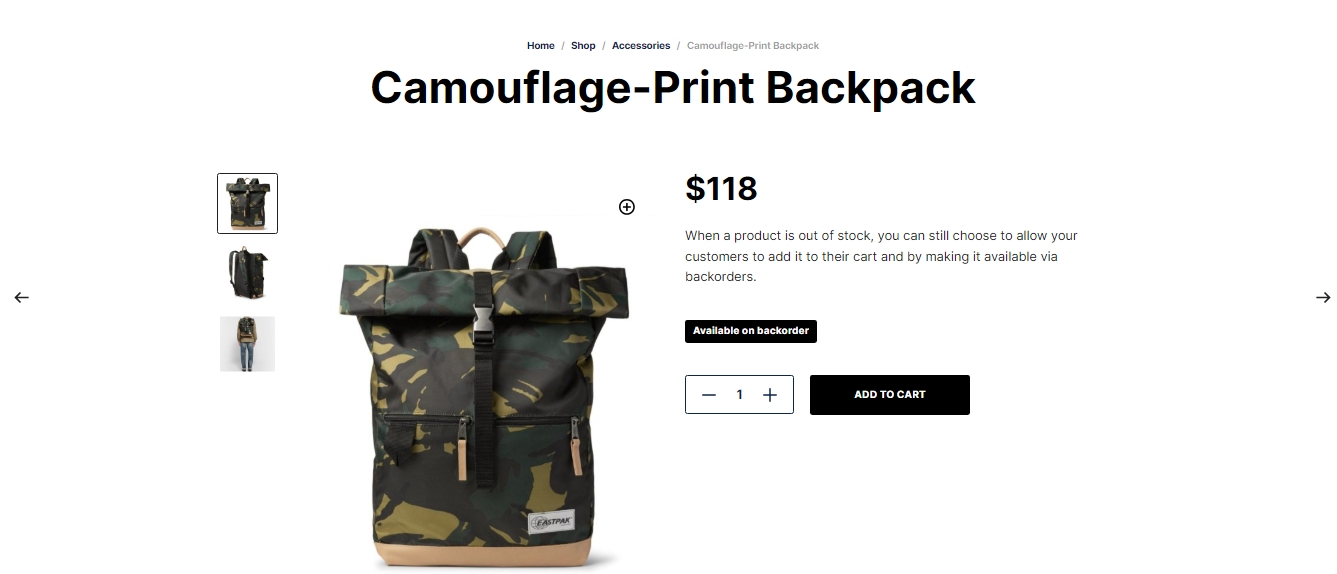Click the $118 price label
Viewport: 1337px width, 574px height.
721,188
